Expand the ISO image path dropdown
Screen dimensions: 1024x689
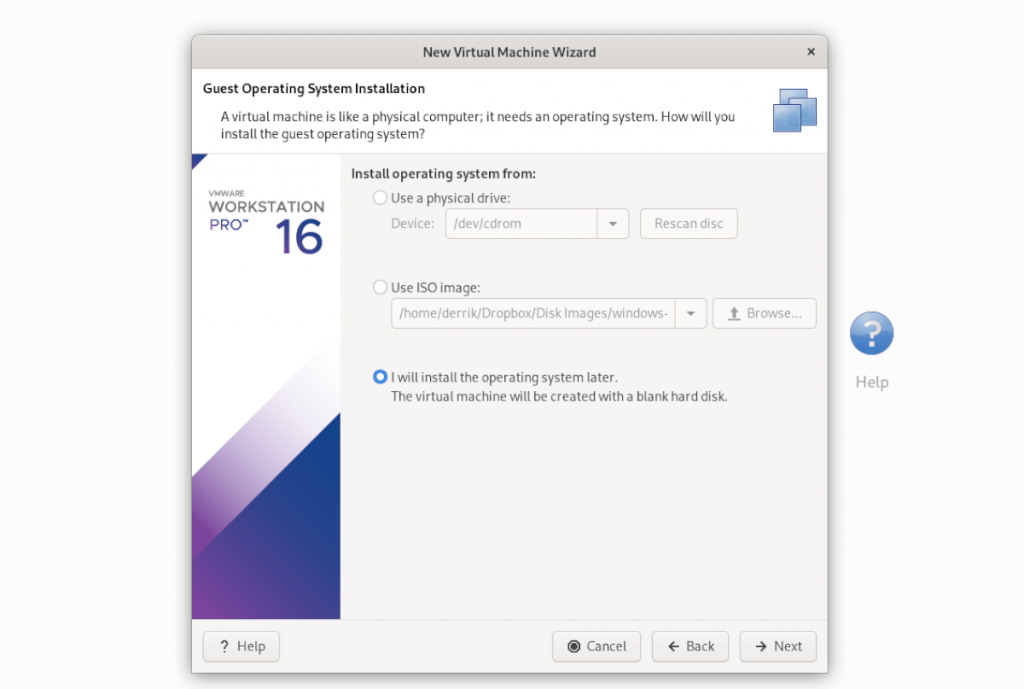[x=690, y=313]
